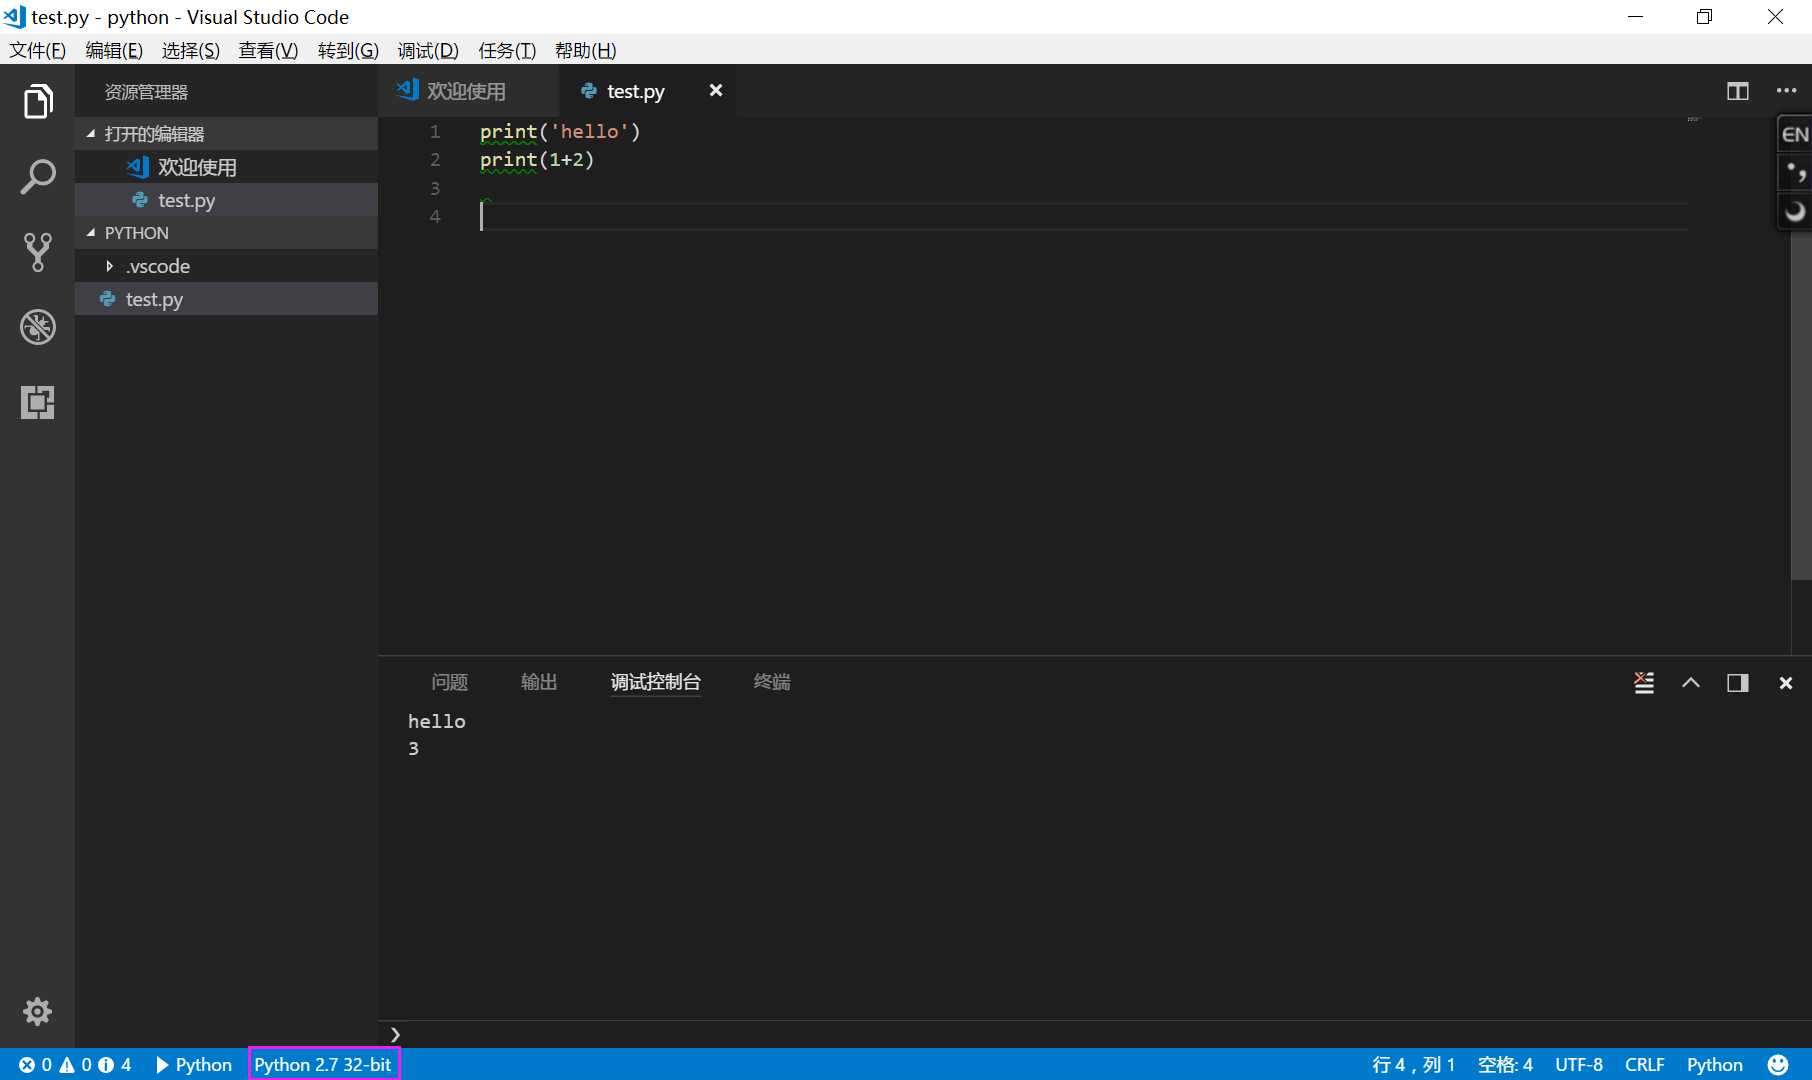Close the bottom panel

pyautogui.click(x=1786, y=683)
